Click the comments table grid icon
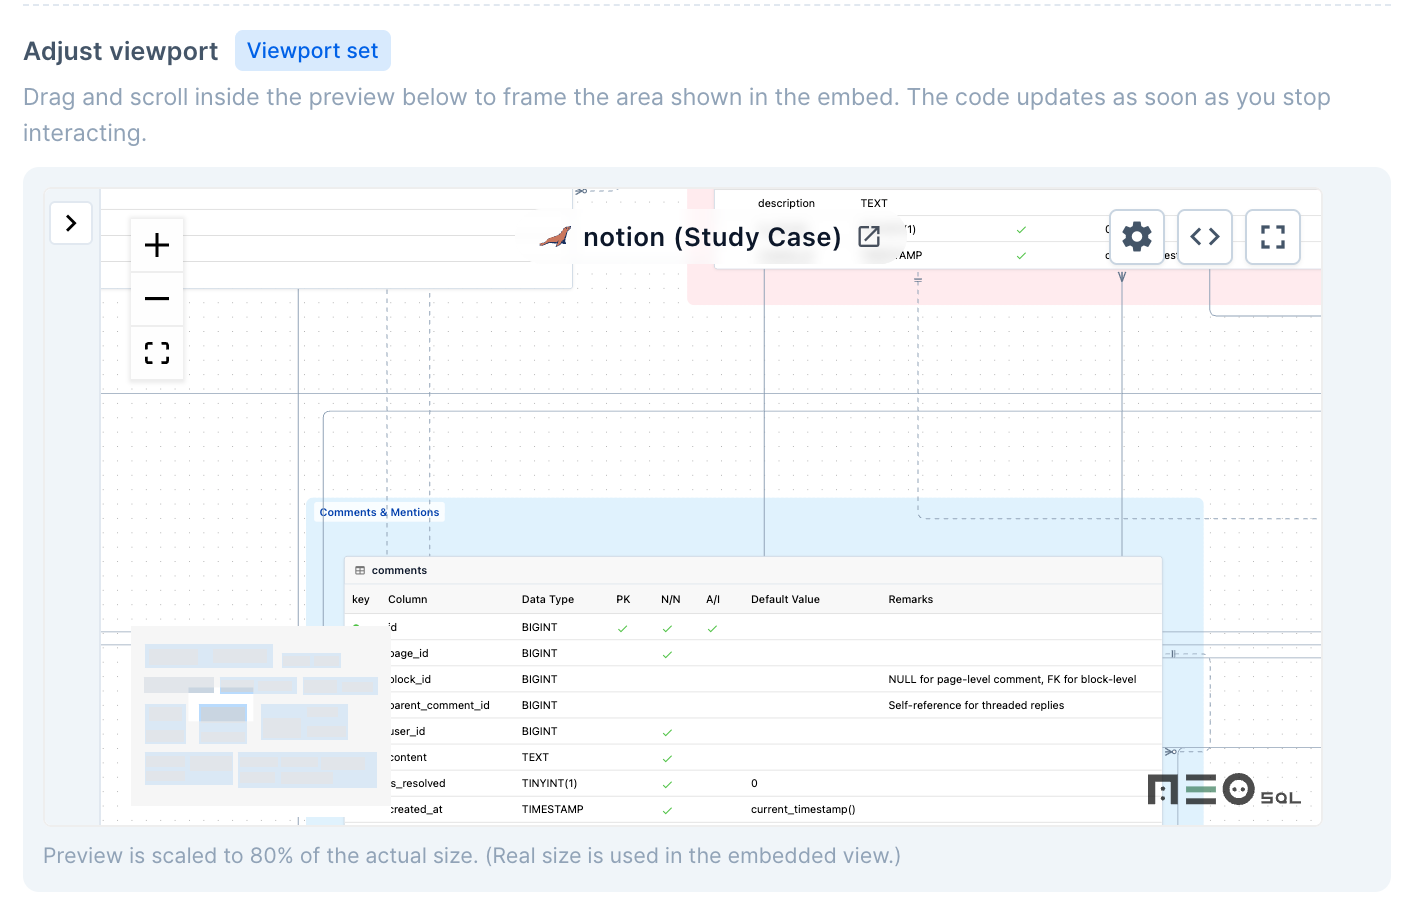Image resolution: width=1416 pixels, height=924 pixels. pyautogui.click(x=360, y=570)
